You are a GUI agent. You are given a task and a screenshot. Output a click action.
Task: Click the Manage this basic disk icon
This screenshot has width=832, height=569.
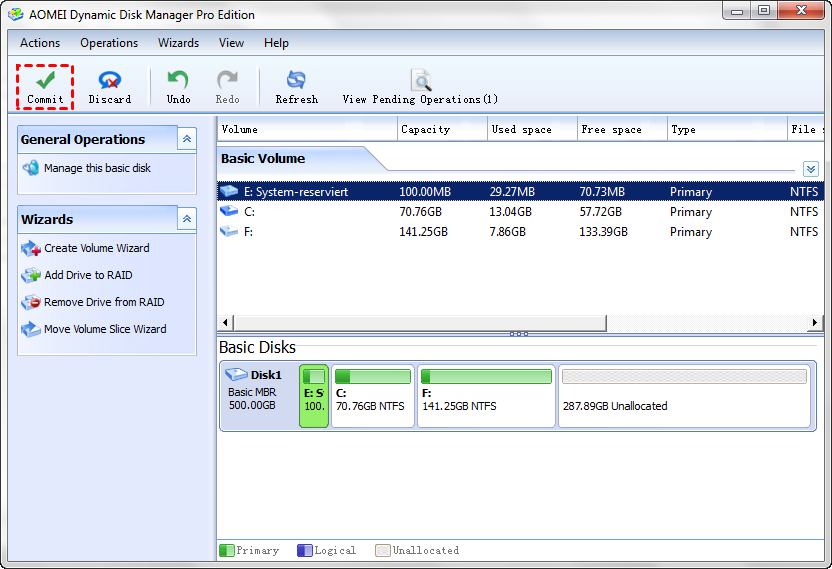(31, 168)
